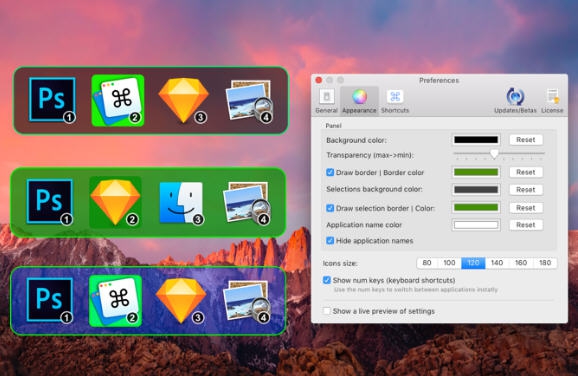This screenshot has height=376, width=578.
Task: Open the Updates/Betas tab
Action: coord(515,101)
